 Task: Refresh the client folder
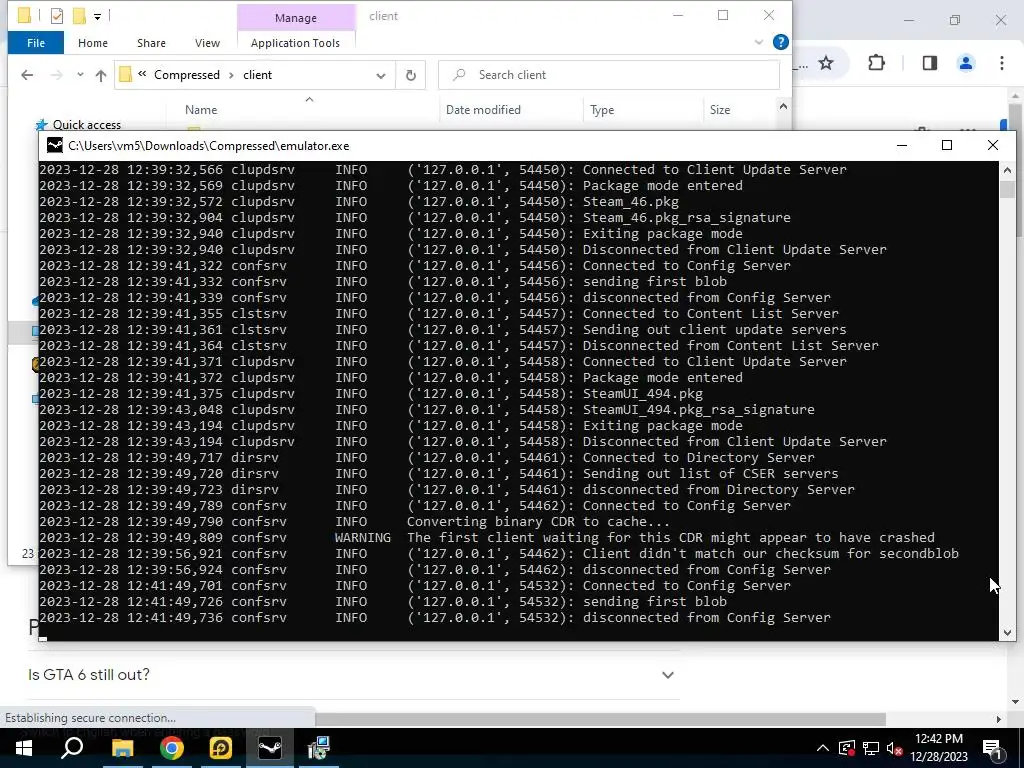[411, 75]
